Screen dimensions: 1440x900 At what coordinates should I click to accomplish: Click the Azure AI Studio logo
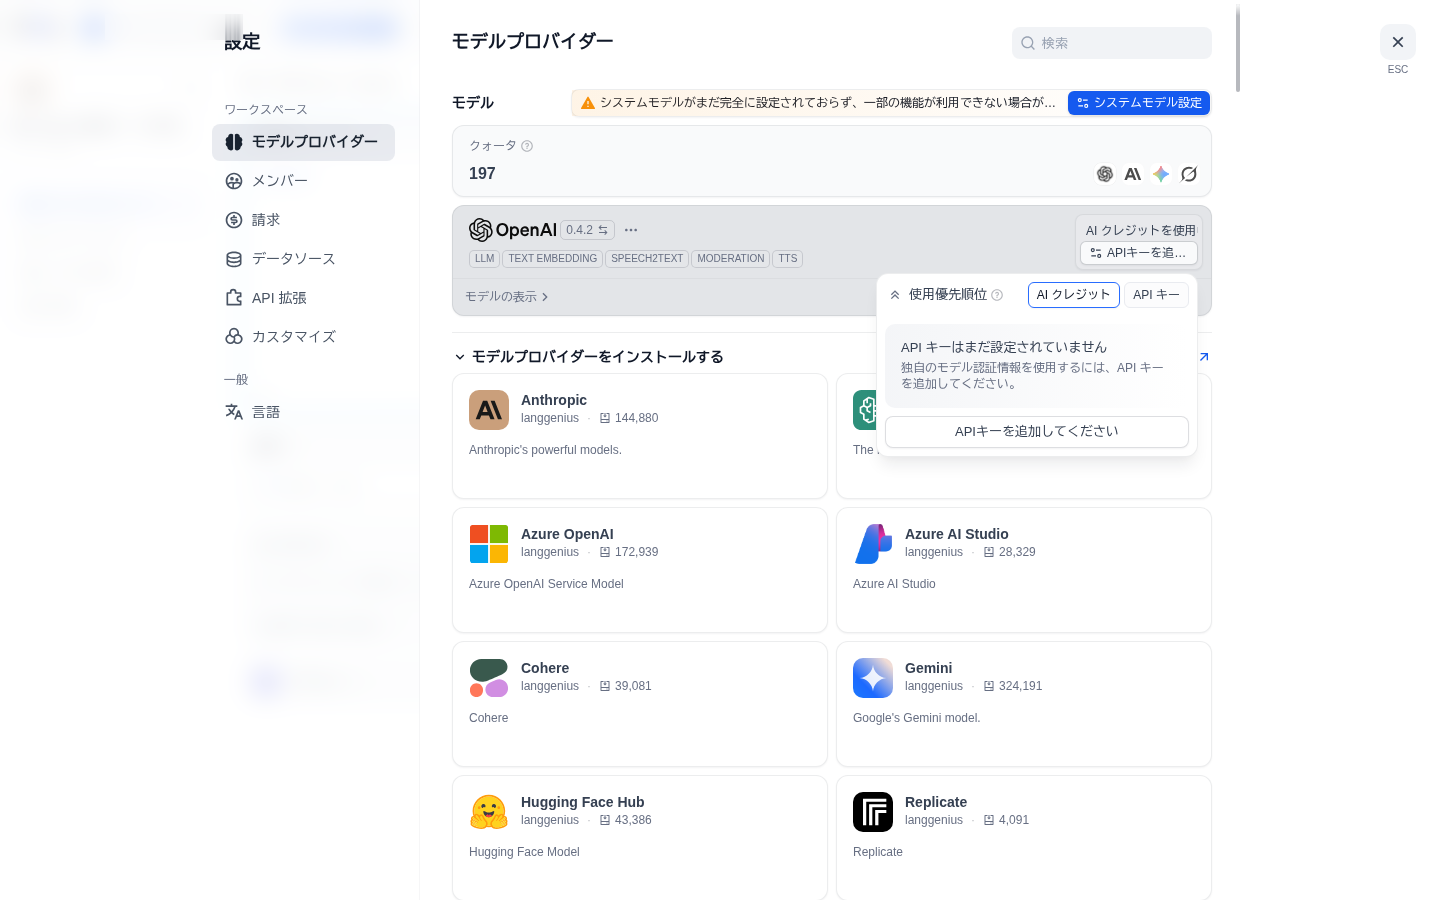tap(873, 544)
